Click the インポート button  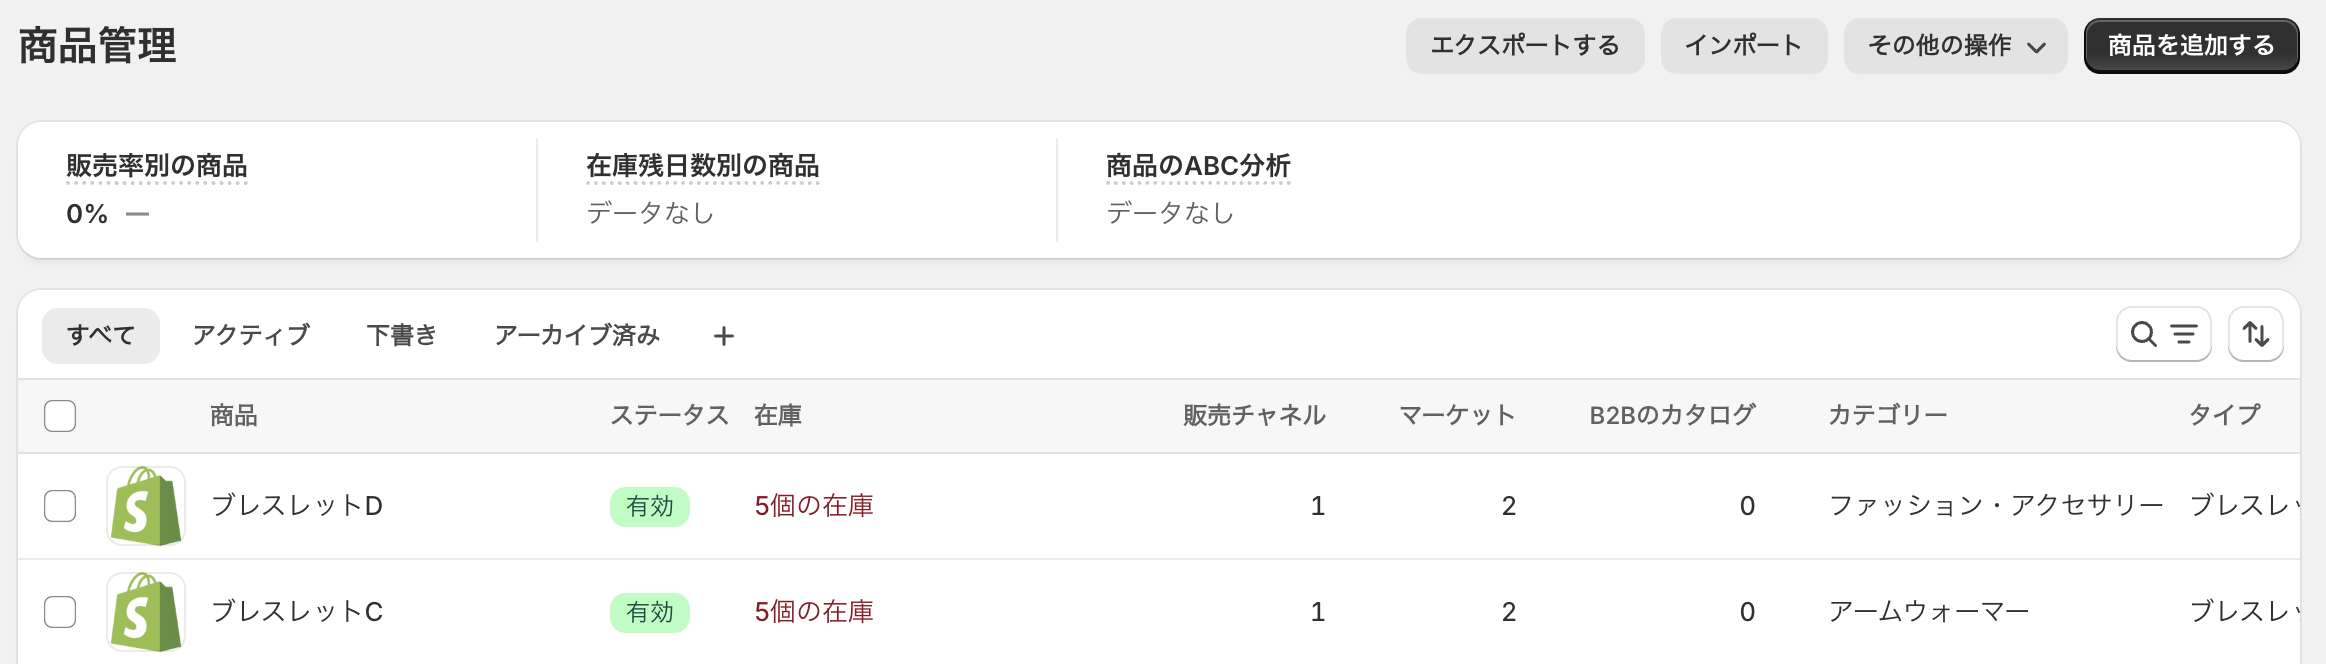coord(1744,46)
